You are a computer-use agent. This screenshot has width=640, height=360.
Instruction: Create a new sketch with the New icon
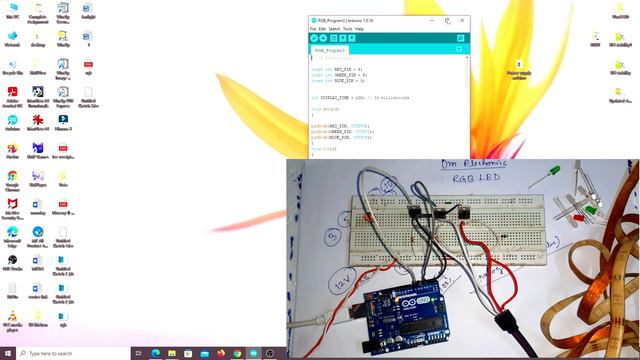pyautogui.click(x=333, y=38)
